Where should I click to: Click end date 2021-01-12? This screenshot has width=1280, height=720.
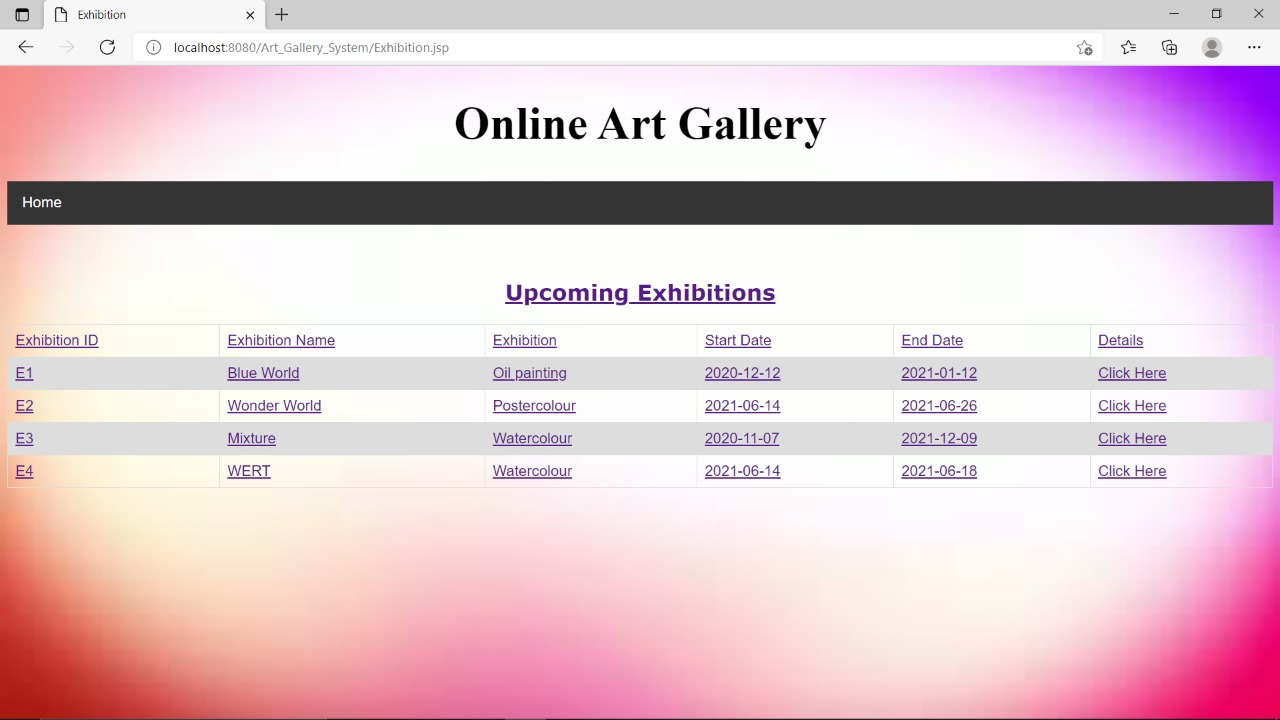click(939, 373)
